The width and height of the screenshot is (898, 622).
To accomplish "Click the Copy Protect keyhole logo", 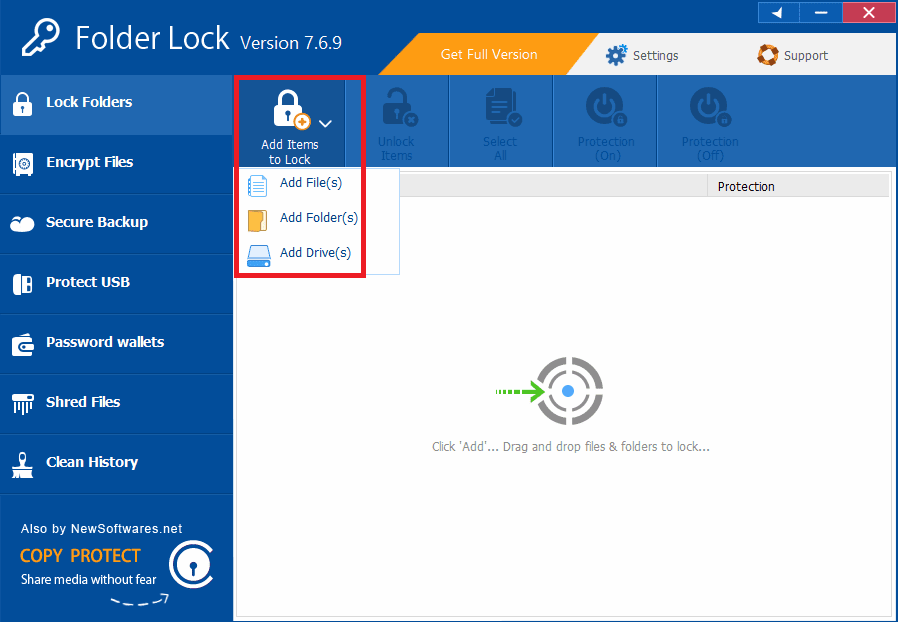I will (x=192, y=564).
